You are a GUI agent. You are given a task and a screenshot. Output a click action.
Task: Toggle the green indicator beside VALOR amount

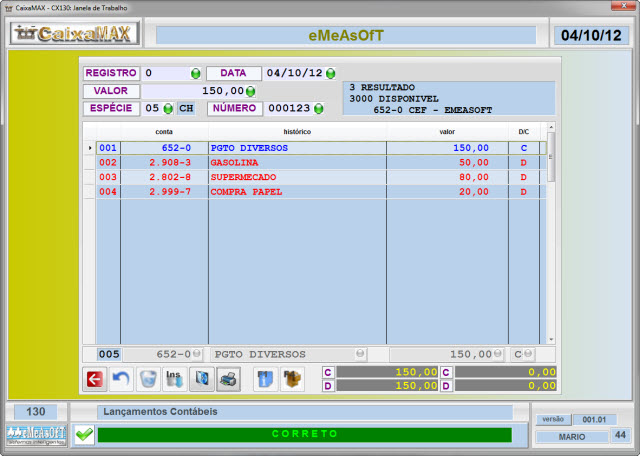pos(251,91)
